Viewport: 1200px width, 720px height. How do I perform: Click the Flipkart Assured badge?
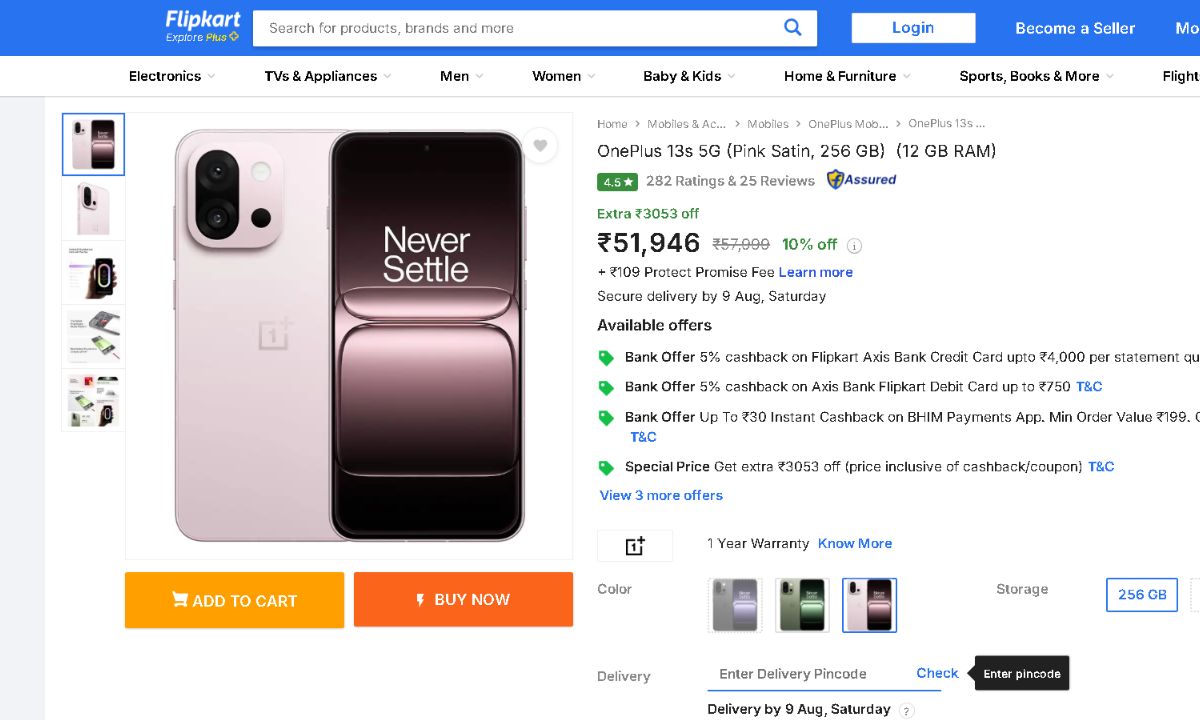point(861,180)
